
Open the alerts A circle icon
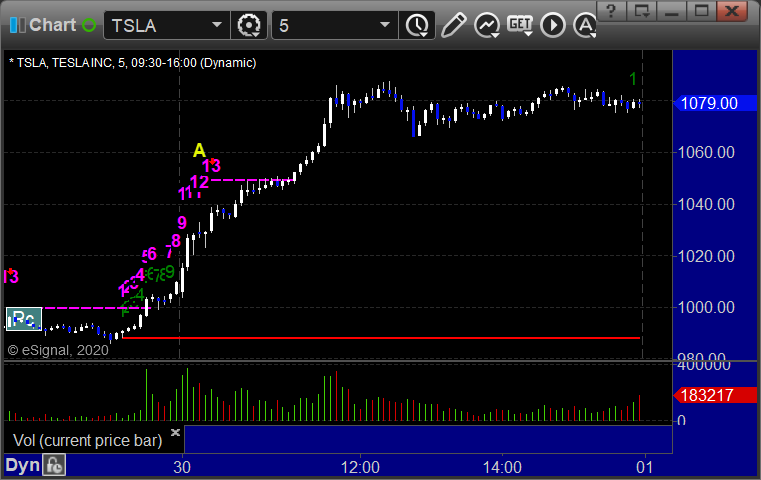[585, 25]
